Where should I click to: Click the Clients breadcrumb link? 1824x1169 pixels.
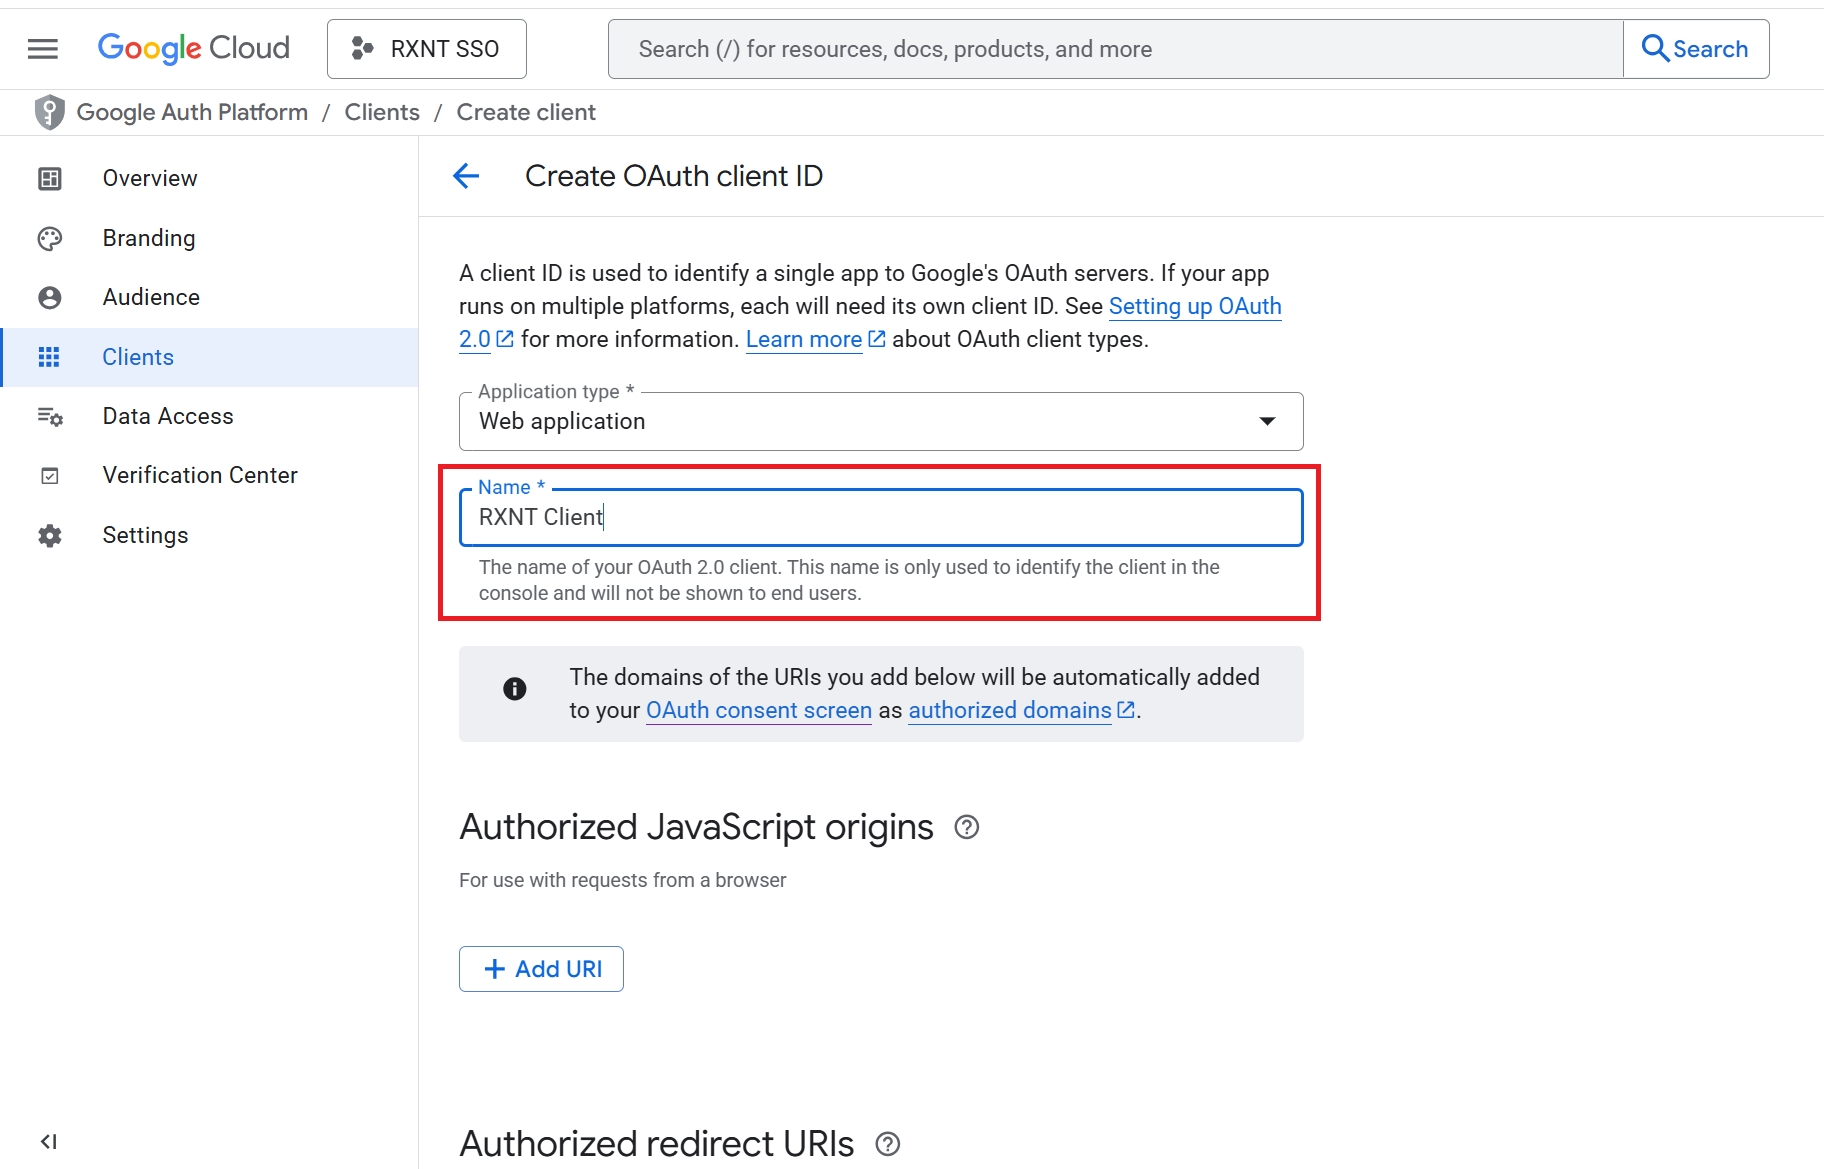[382, 112]
